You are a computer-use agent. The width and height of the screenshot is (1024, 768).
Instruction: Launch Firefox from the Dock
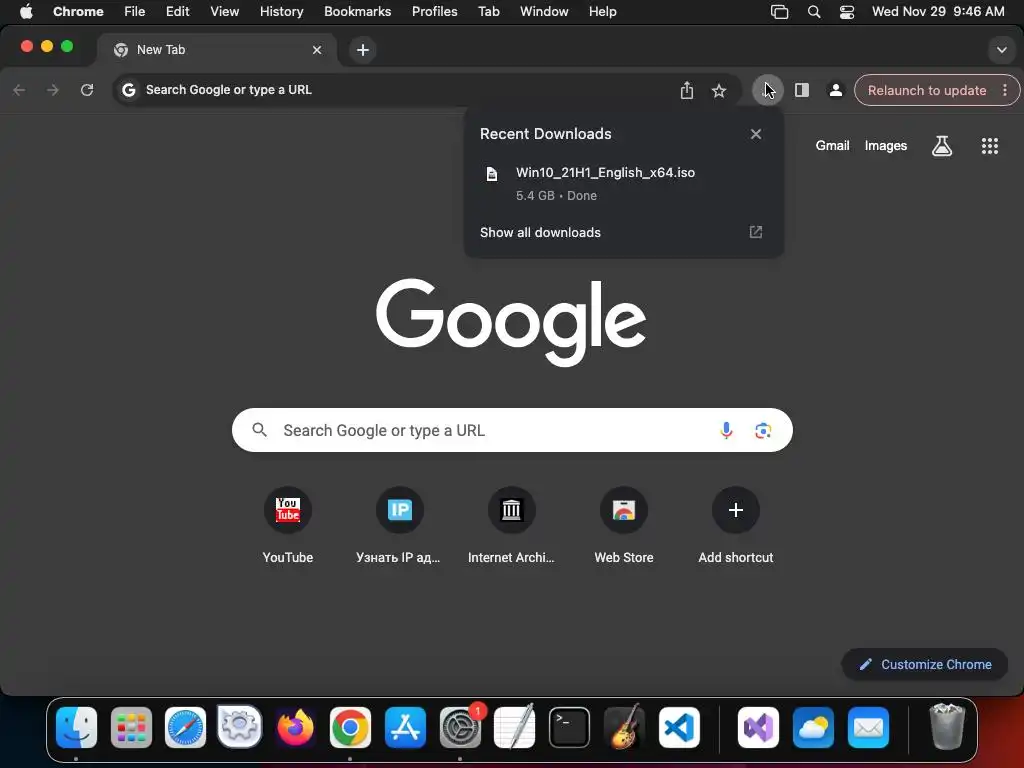(x=295, y=727)
